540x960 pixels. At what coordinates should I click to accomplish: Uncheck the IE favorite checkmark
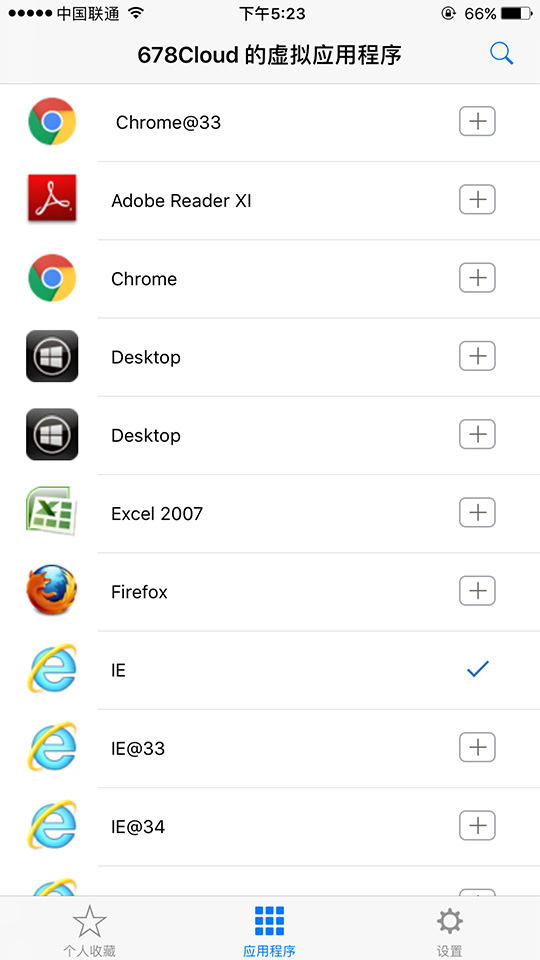pyautogui.click(x=478, y=669)
